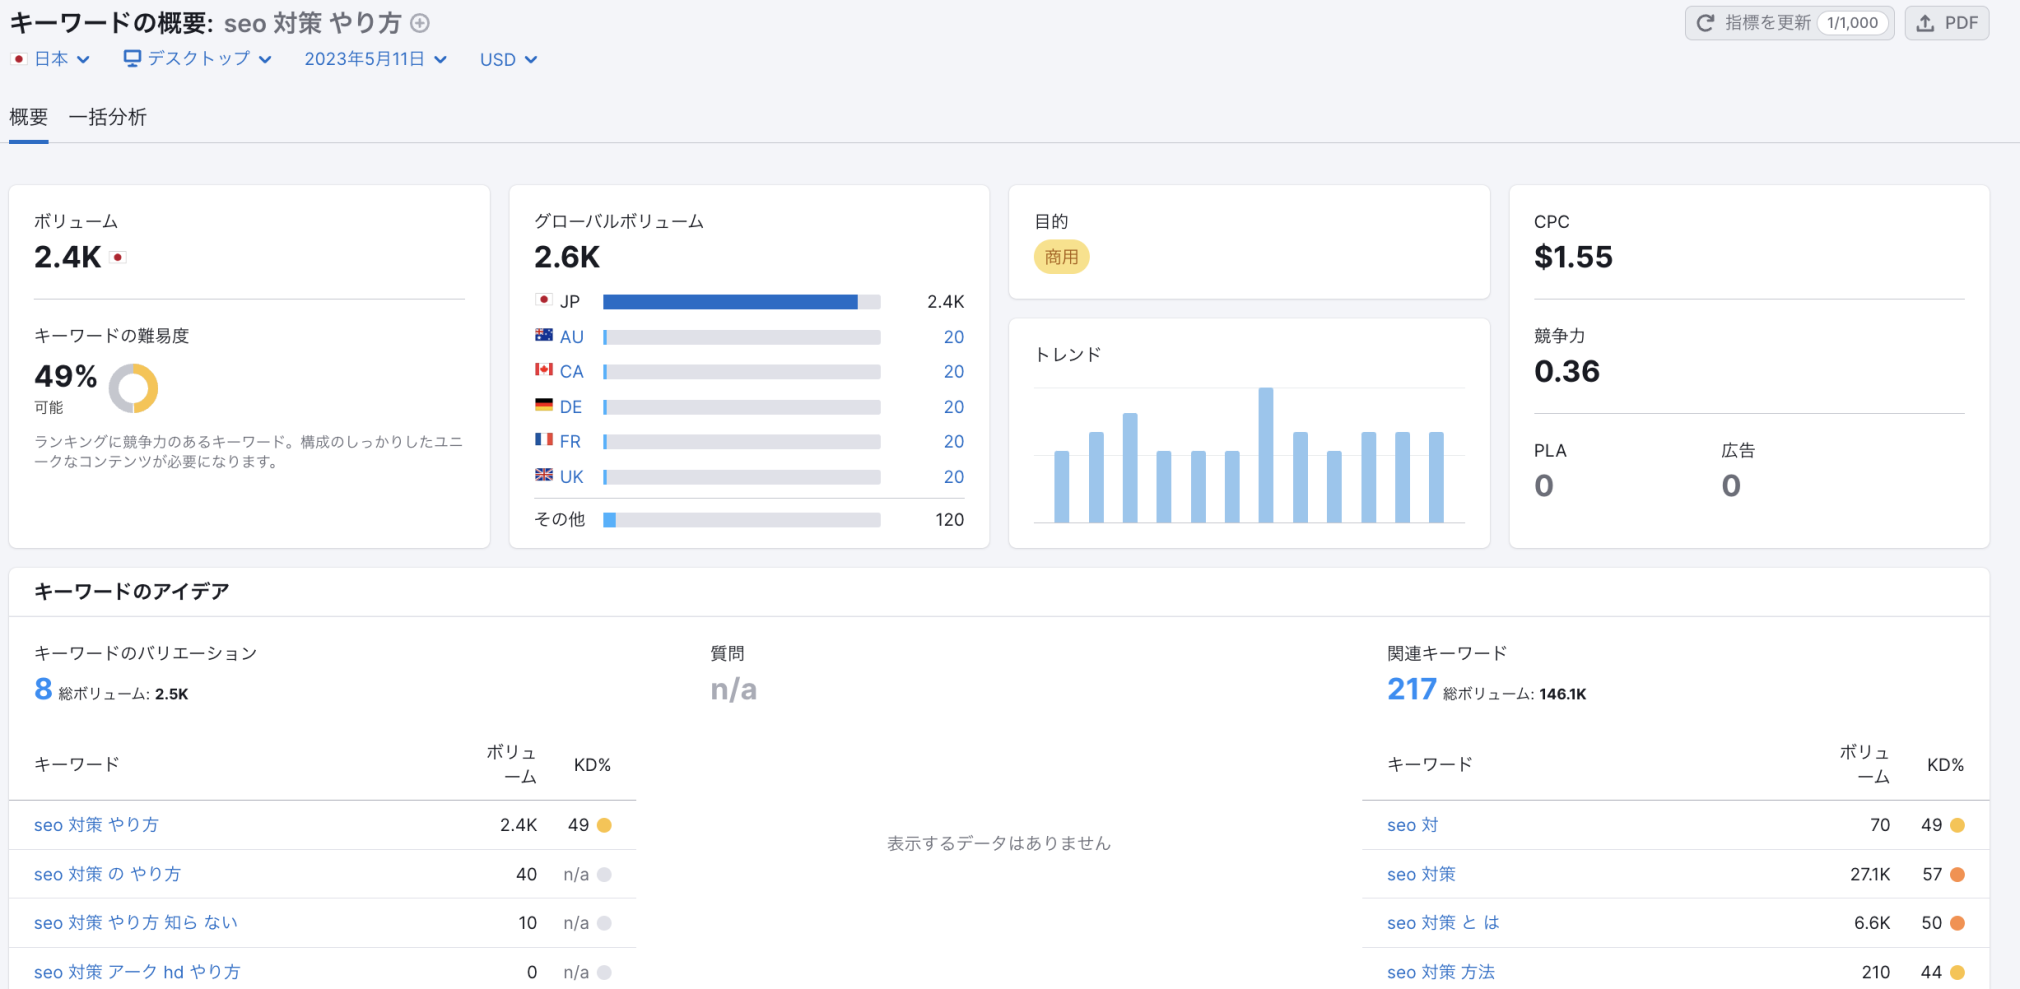This screenshot has width=2020, height=989.
Task: Select the 概要 tab
Action: coord(27,117)
